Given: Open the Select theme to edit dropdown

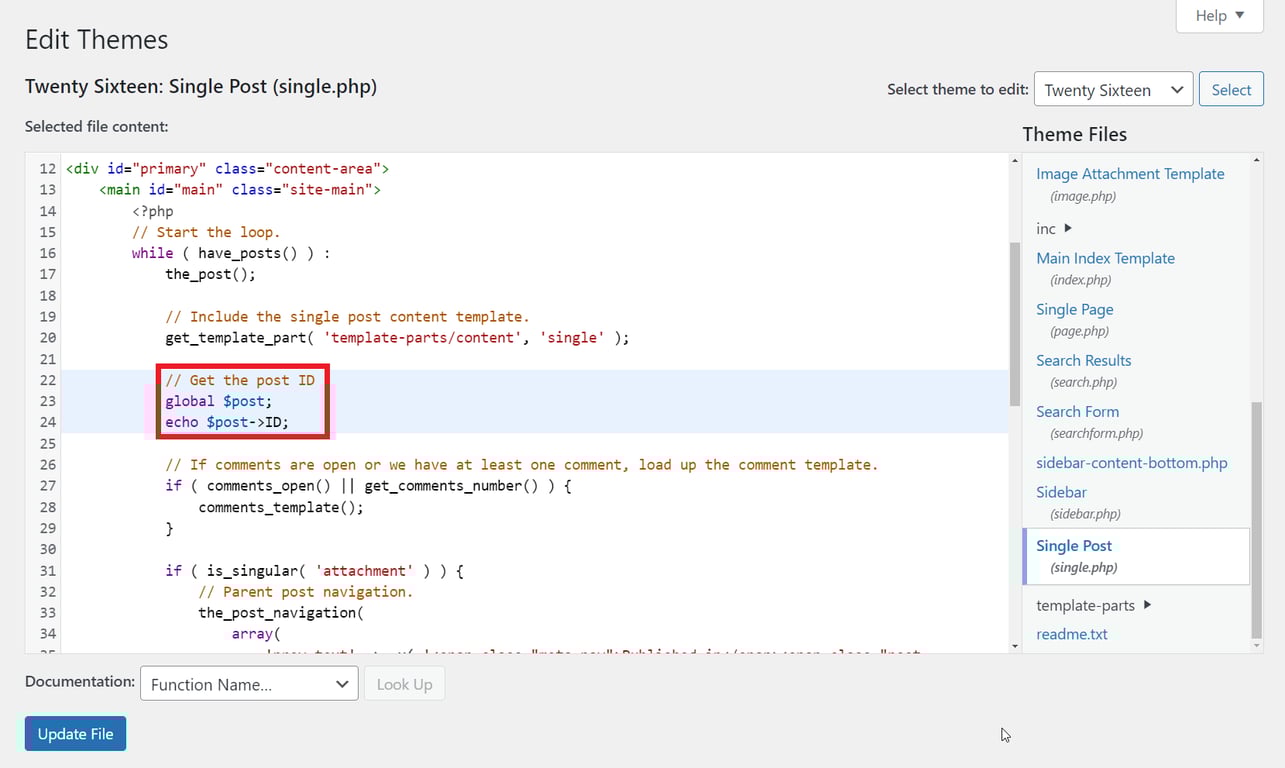Looking at the screenshot, I should 1112,89.
